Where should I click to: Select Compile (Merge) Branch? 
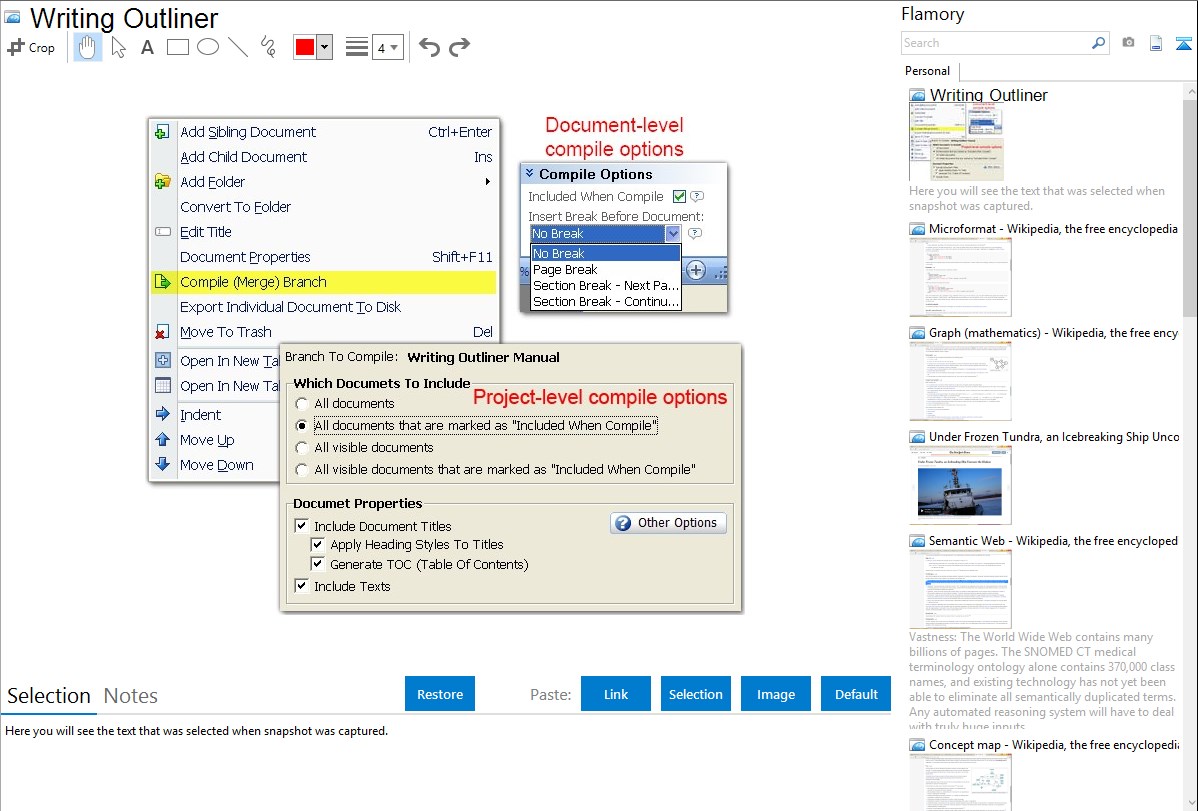point(324,282)
